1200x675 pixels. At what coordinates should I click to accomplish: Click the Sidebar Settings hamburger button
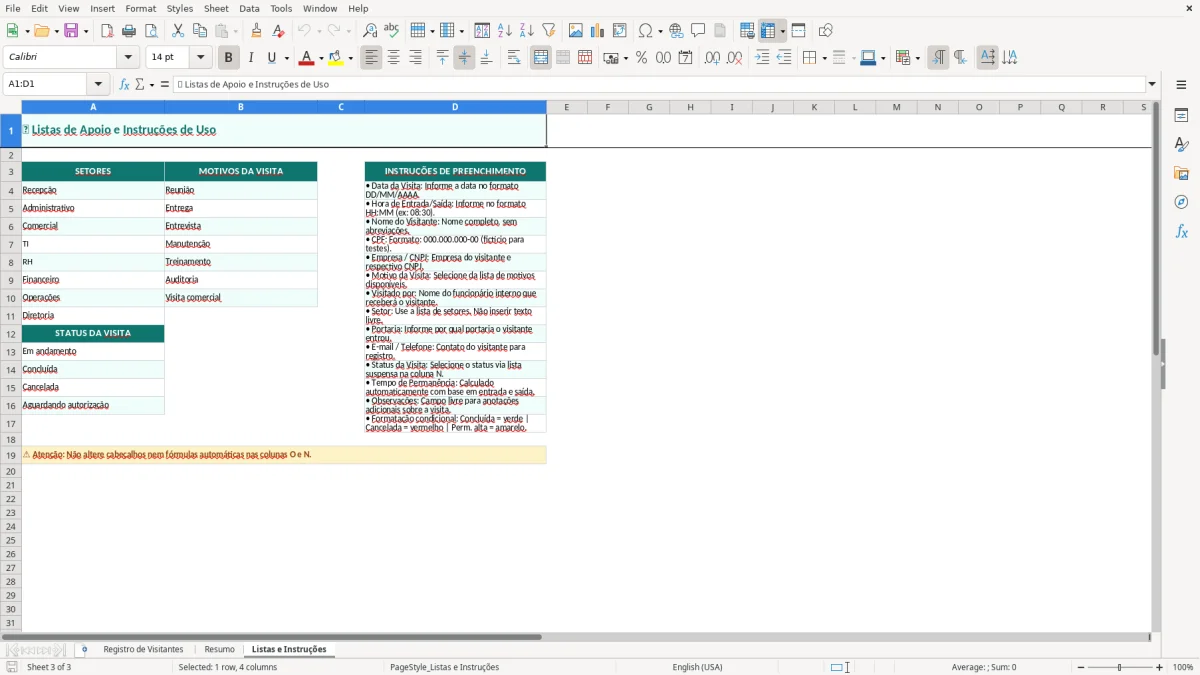[x=1181, y=84]
